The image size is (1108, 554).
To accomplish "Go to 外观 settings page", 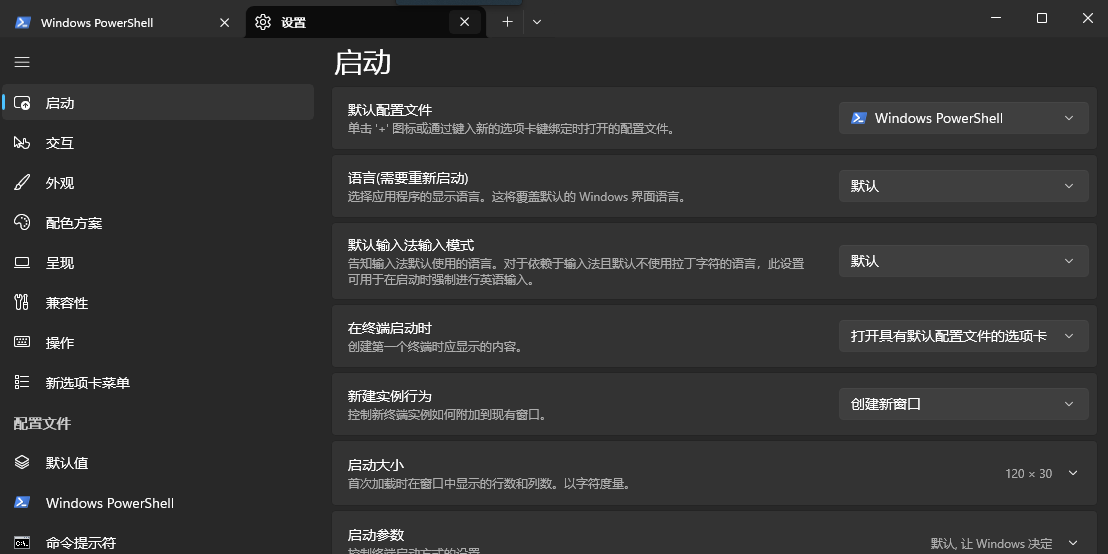I will (x=158, y=183).
